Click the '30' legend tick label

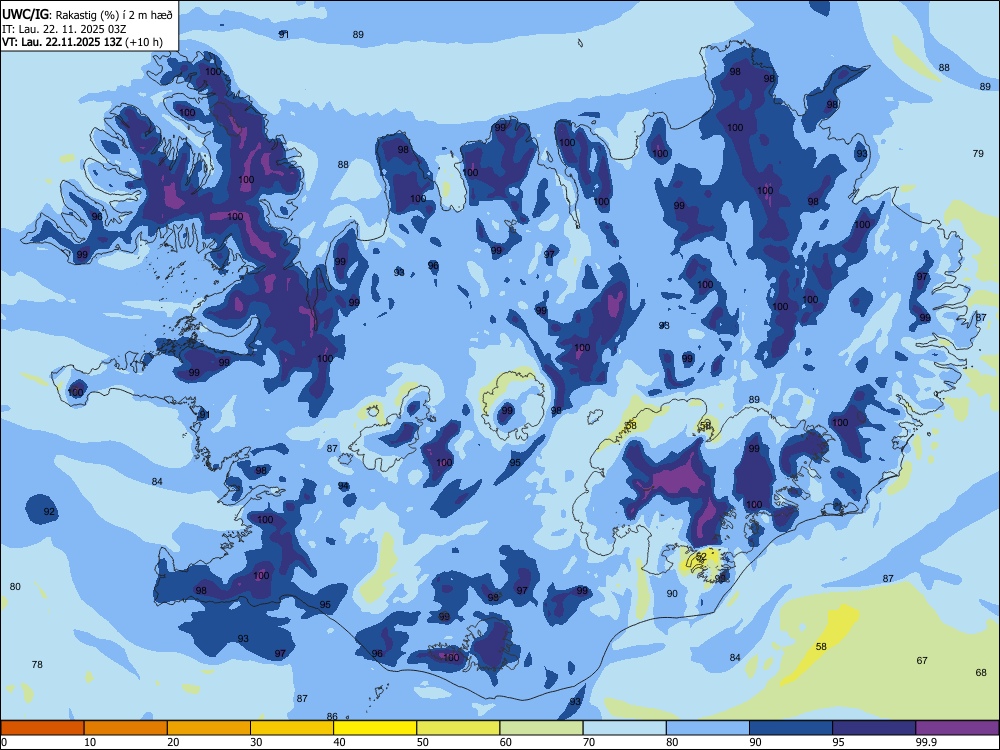point(256,742)
